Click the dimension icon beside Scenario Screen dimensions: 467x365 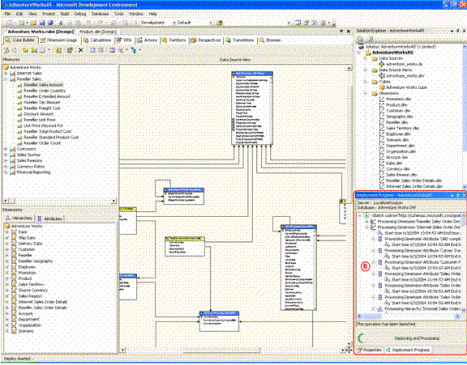tap(14, 331)
